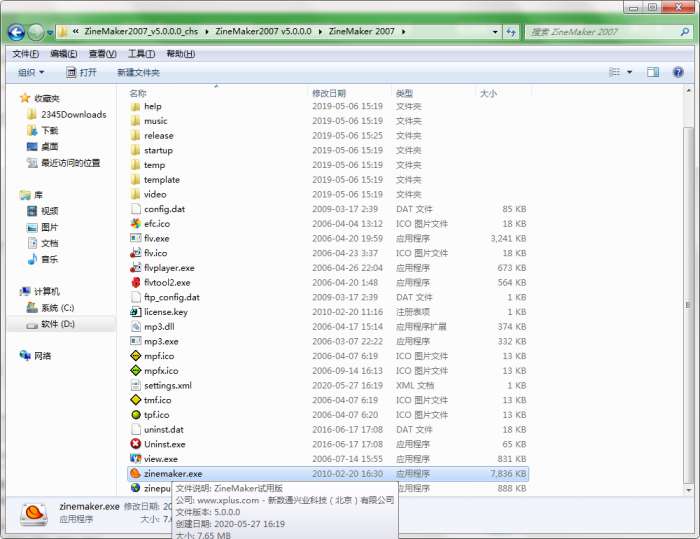Expand the 组织 dropdown
The image size is (700, 539).
pyautogui.click(x=31, y=72)
